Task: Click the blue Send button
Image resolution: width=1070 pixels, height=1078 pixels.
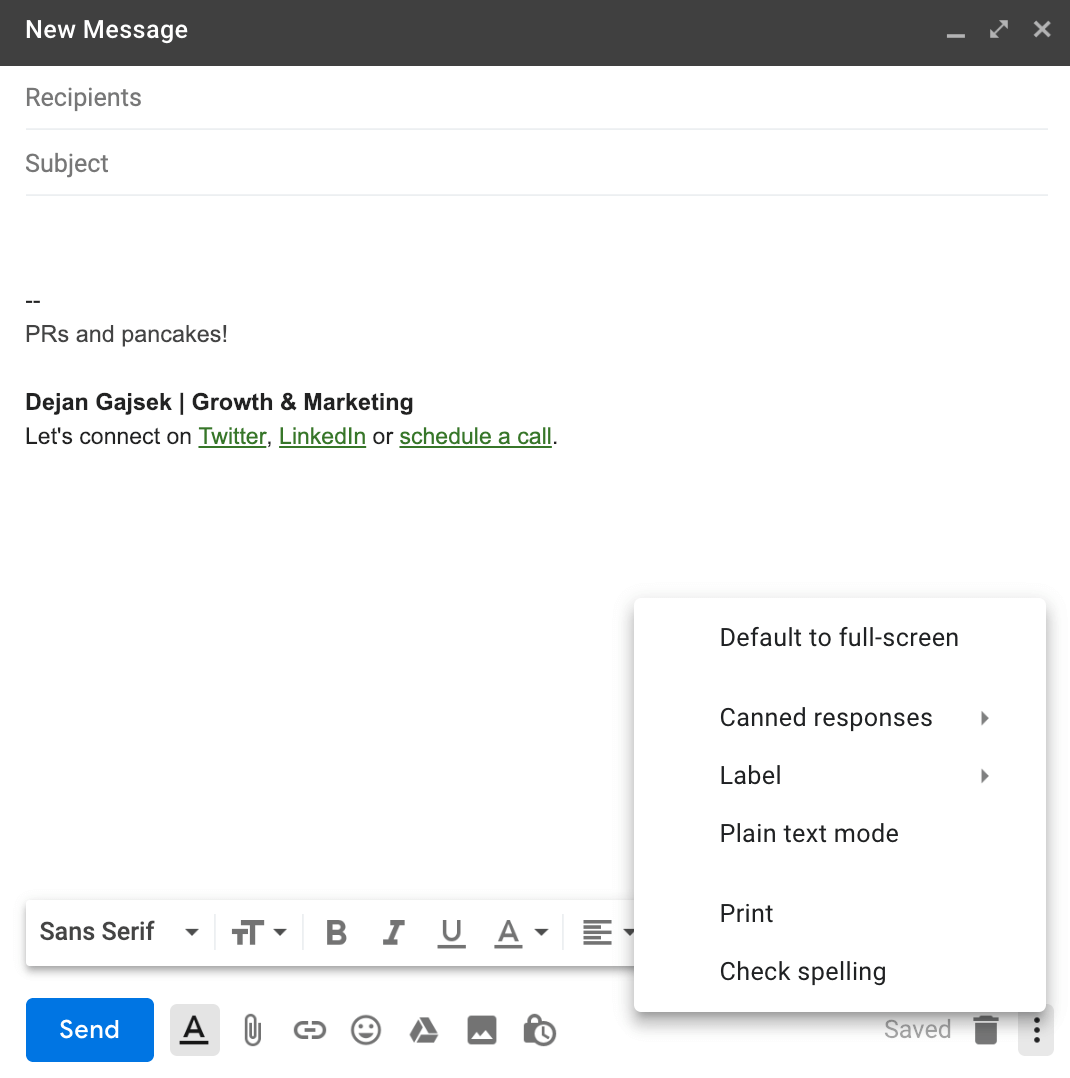Action: point(89,1030)
